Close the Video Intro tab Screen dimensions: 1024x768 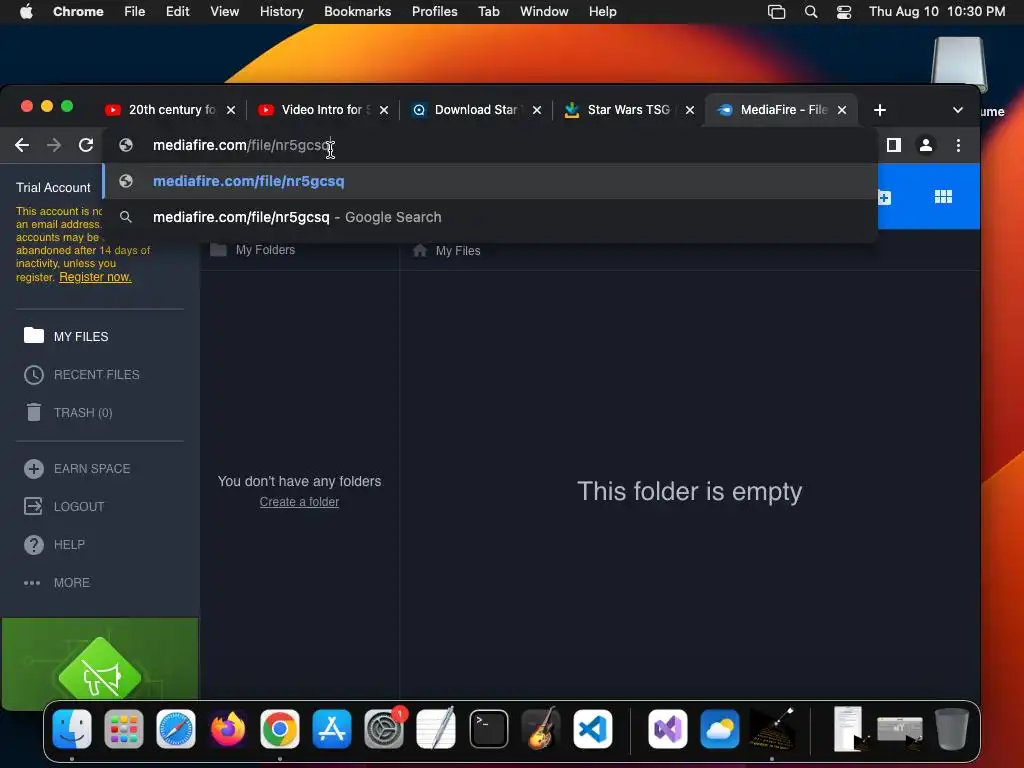[x=384, y=110]
